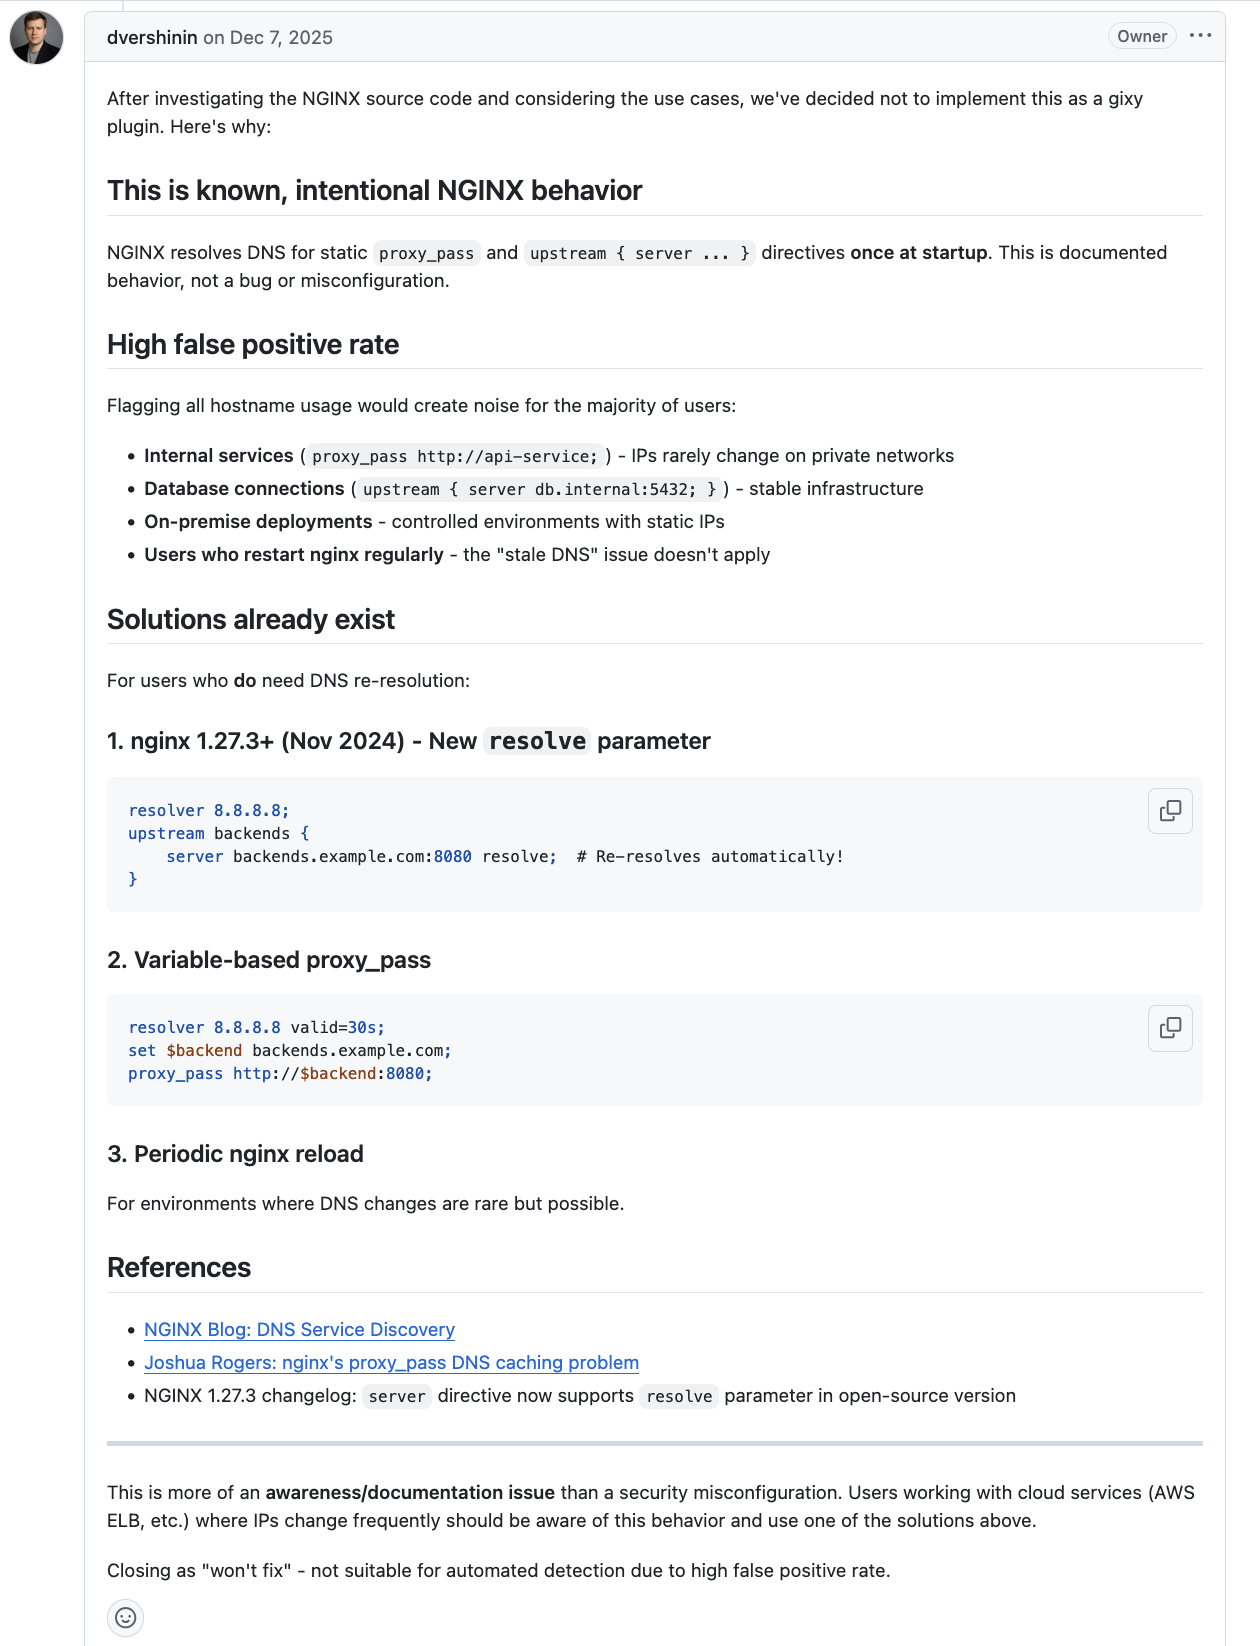The height and width of the screenshot is (1646, 1260).
Task: Click the Dec 7, 2025 timestamp
Action: point(281,37)
